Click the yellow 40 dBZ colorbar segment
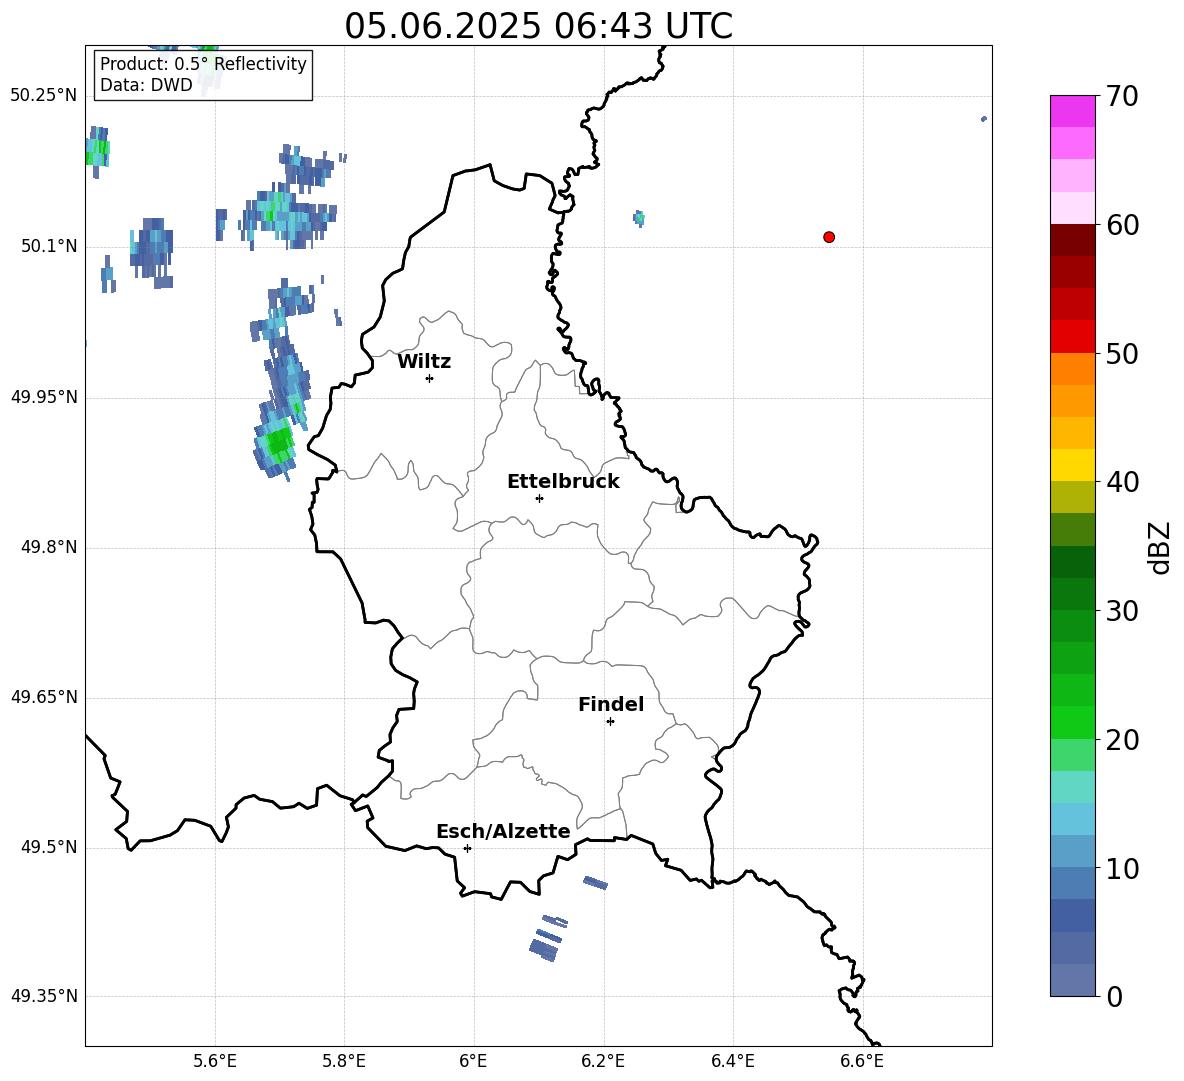This screenshot has width=1184, height=1081. coord(1073,465)
